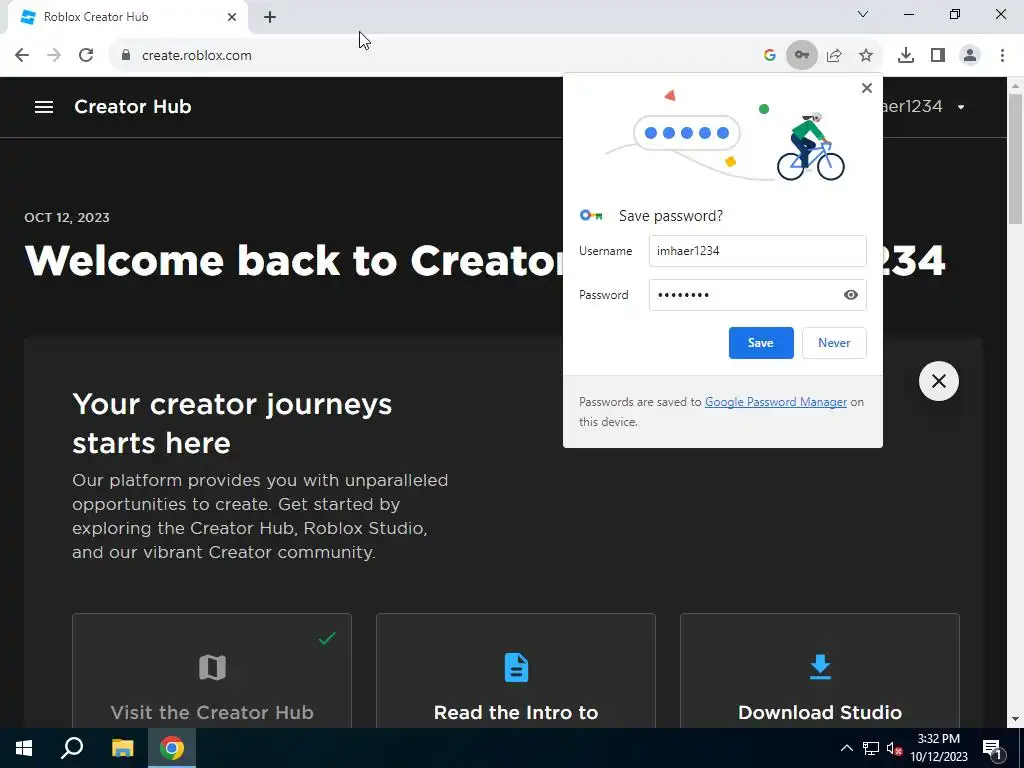Viewport: 1024px width, 768px height.
Task: Open the Google Password Manager link
Action: click(776, 402)
